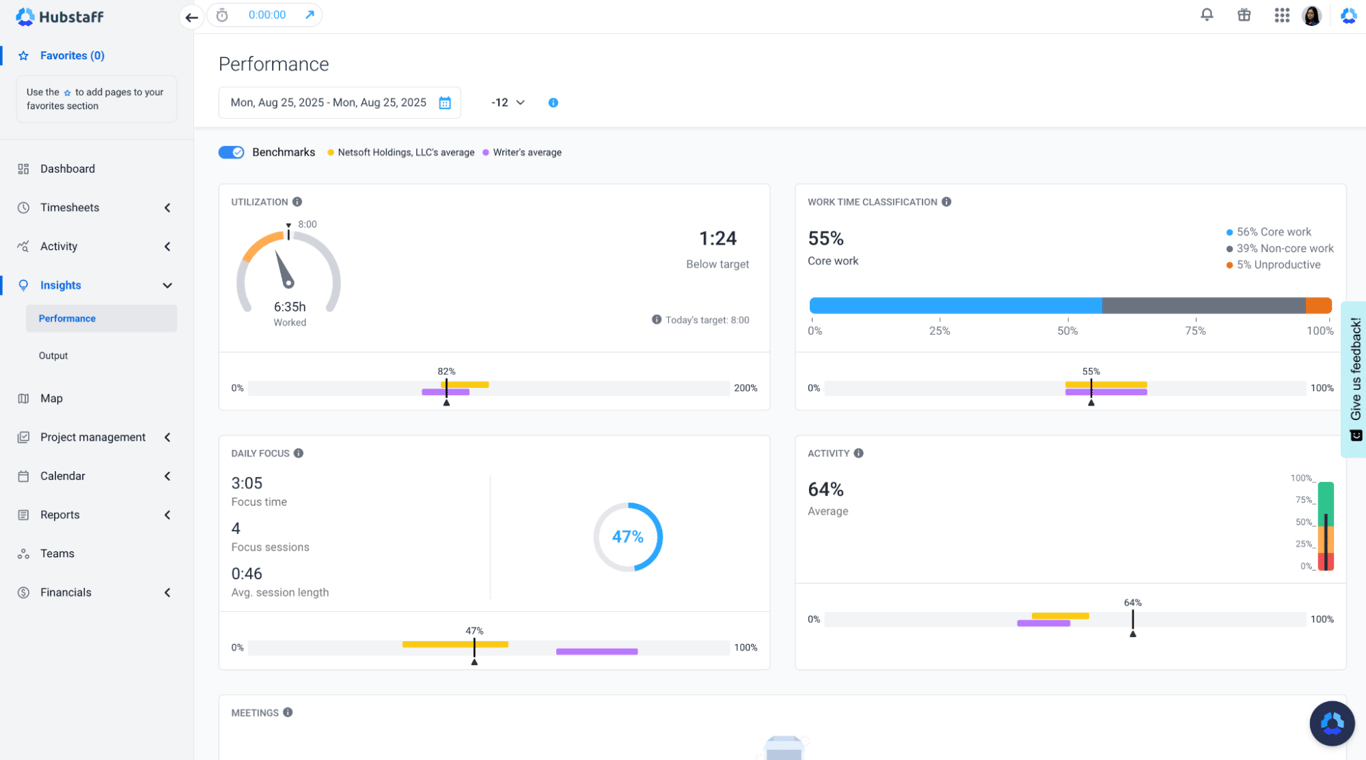Expand the Timesheets menu

click(167, 207)
